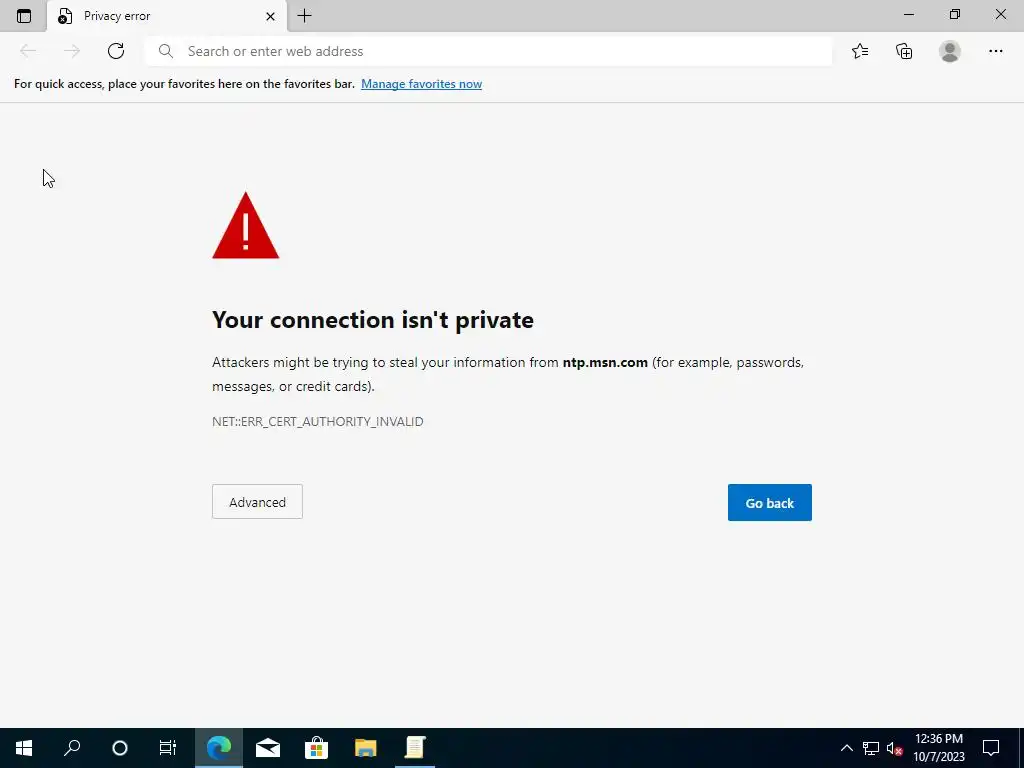Image resolution: width=1024 pixels, height=768 pixels.
Task: Open the Favorites star icon
Action: 860,51
